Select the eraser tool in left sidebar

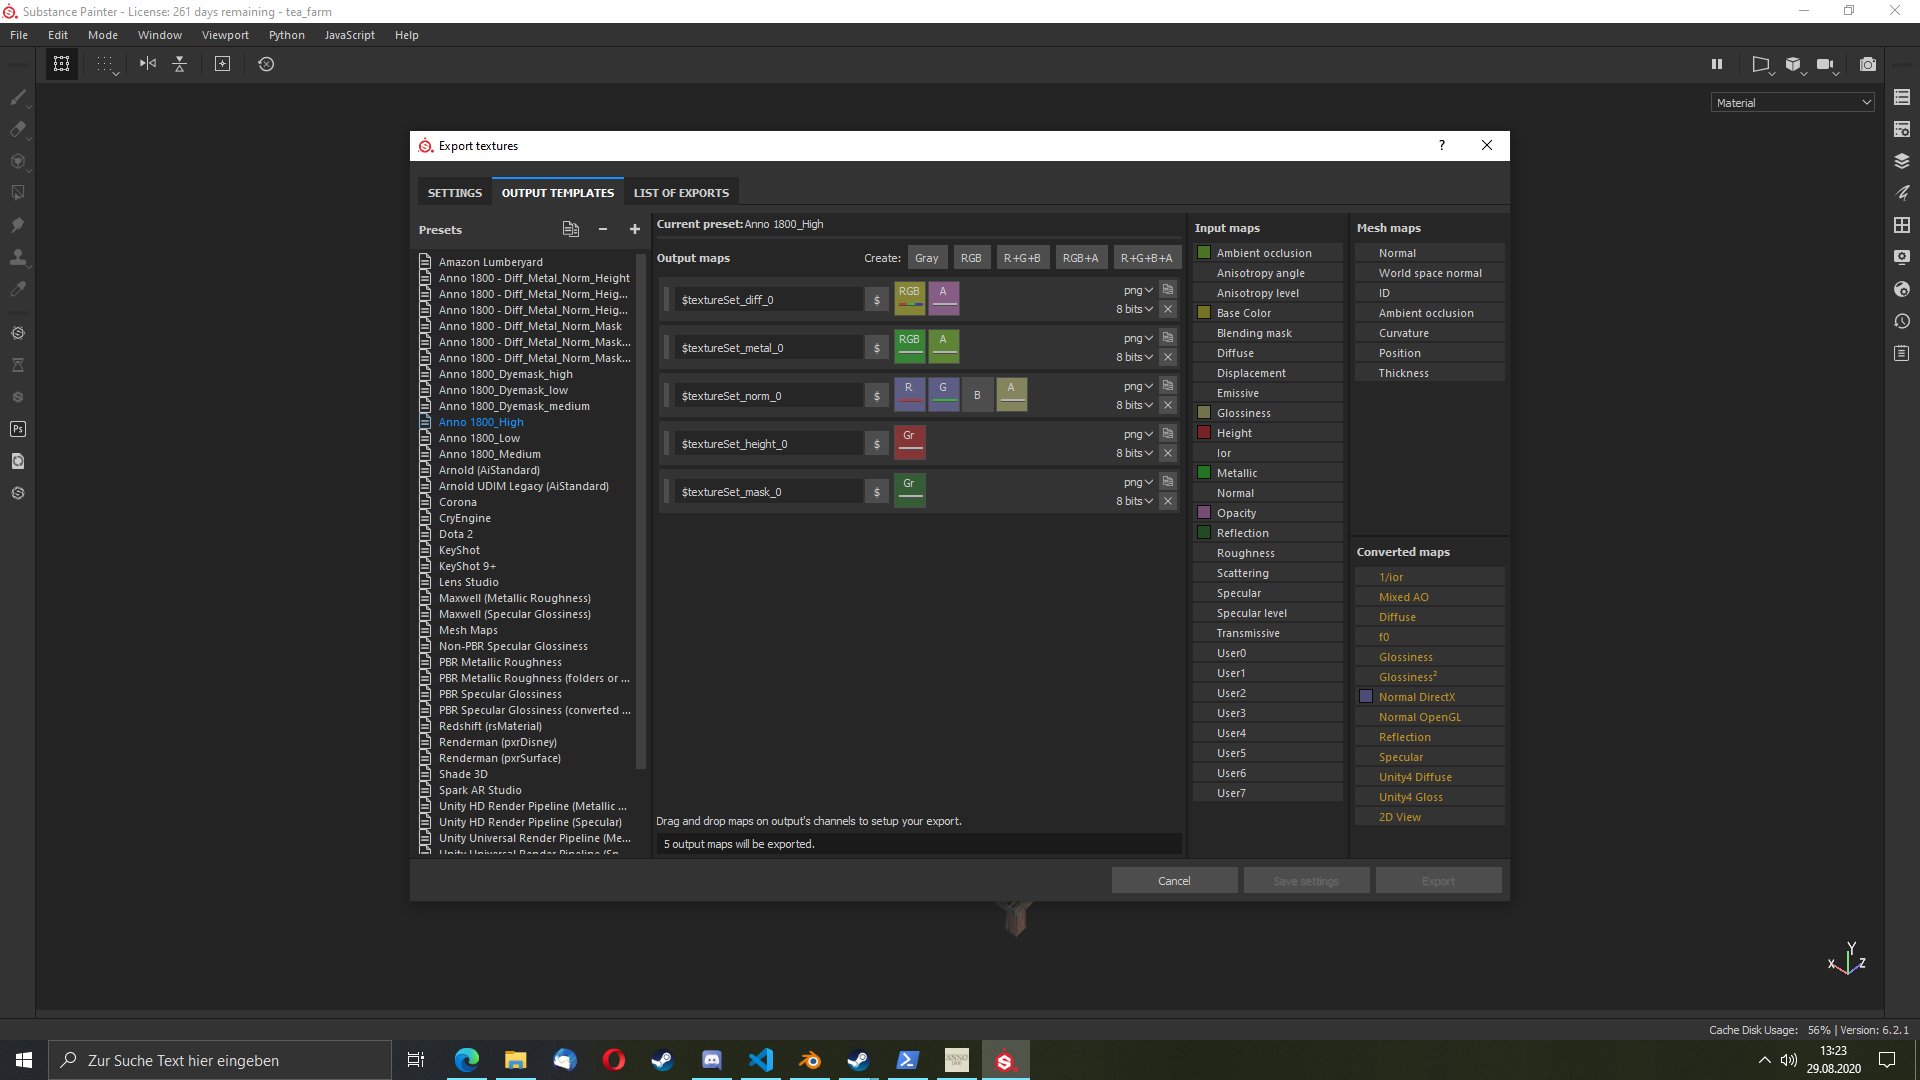pos(18,129)
